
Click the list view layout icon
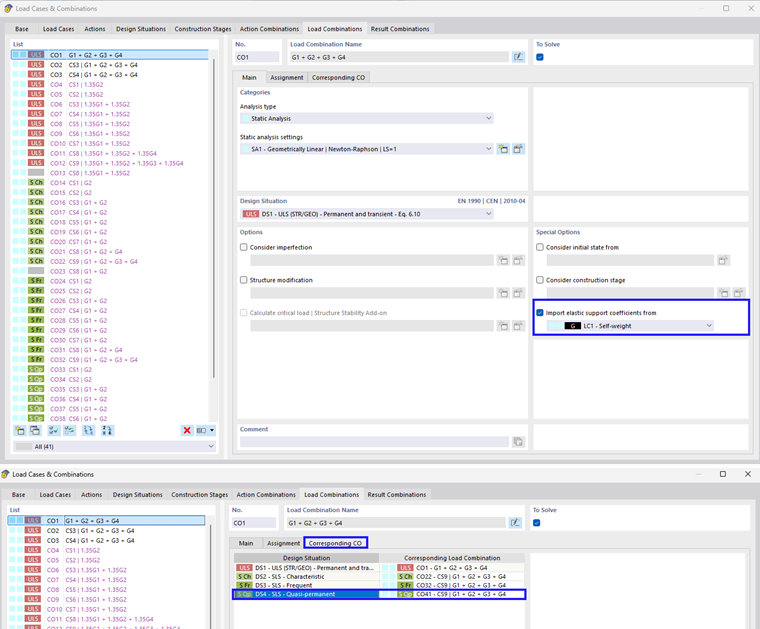point(201,430)
